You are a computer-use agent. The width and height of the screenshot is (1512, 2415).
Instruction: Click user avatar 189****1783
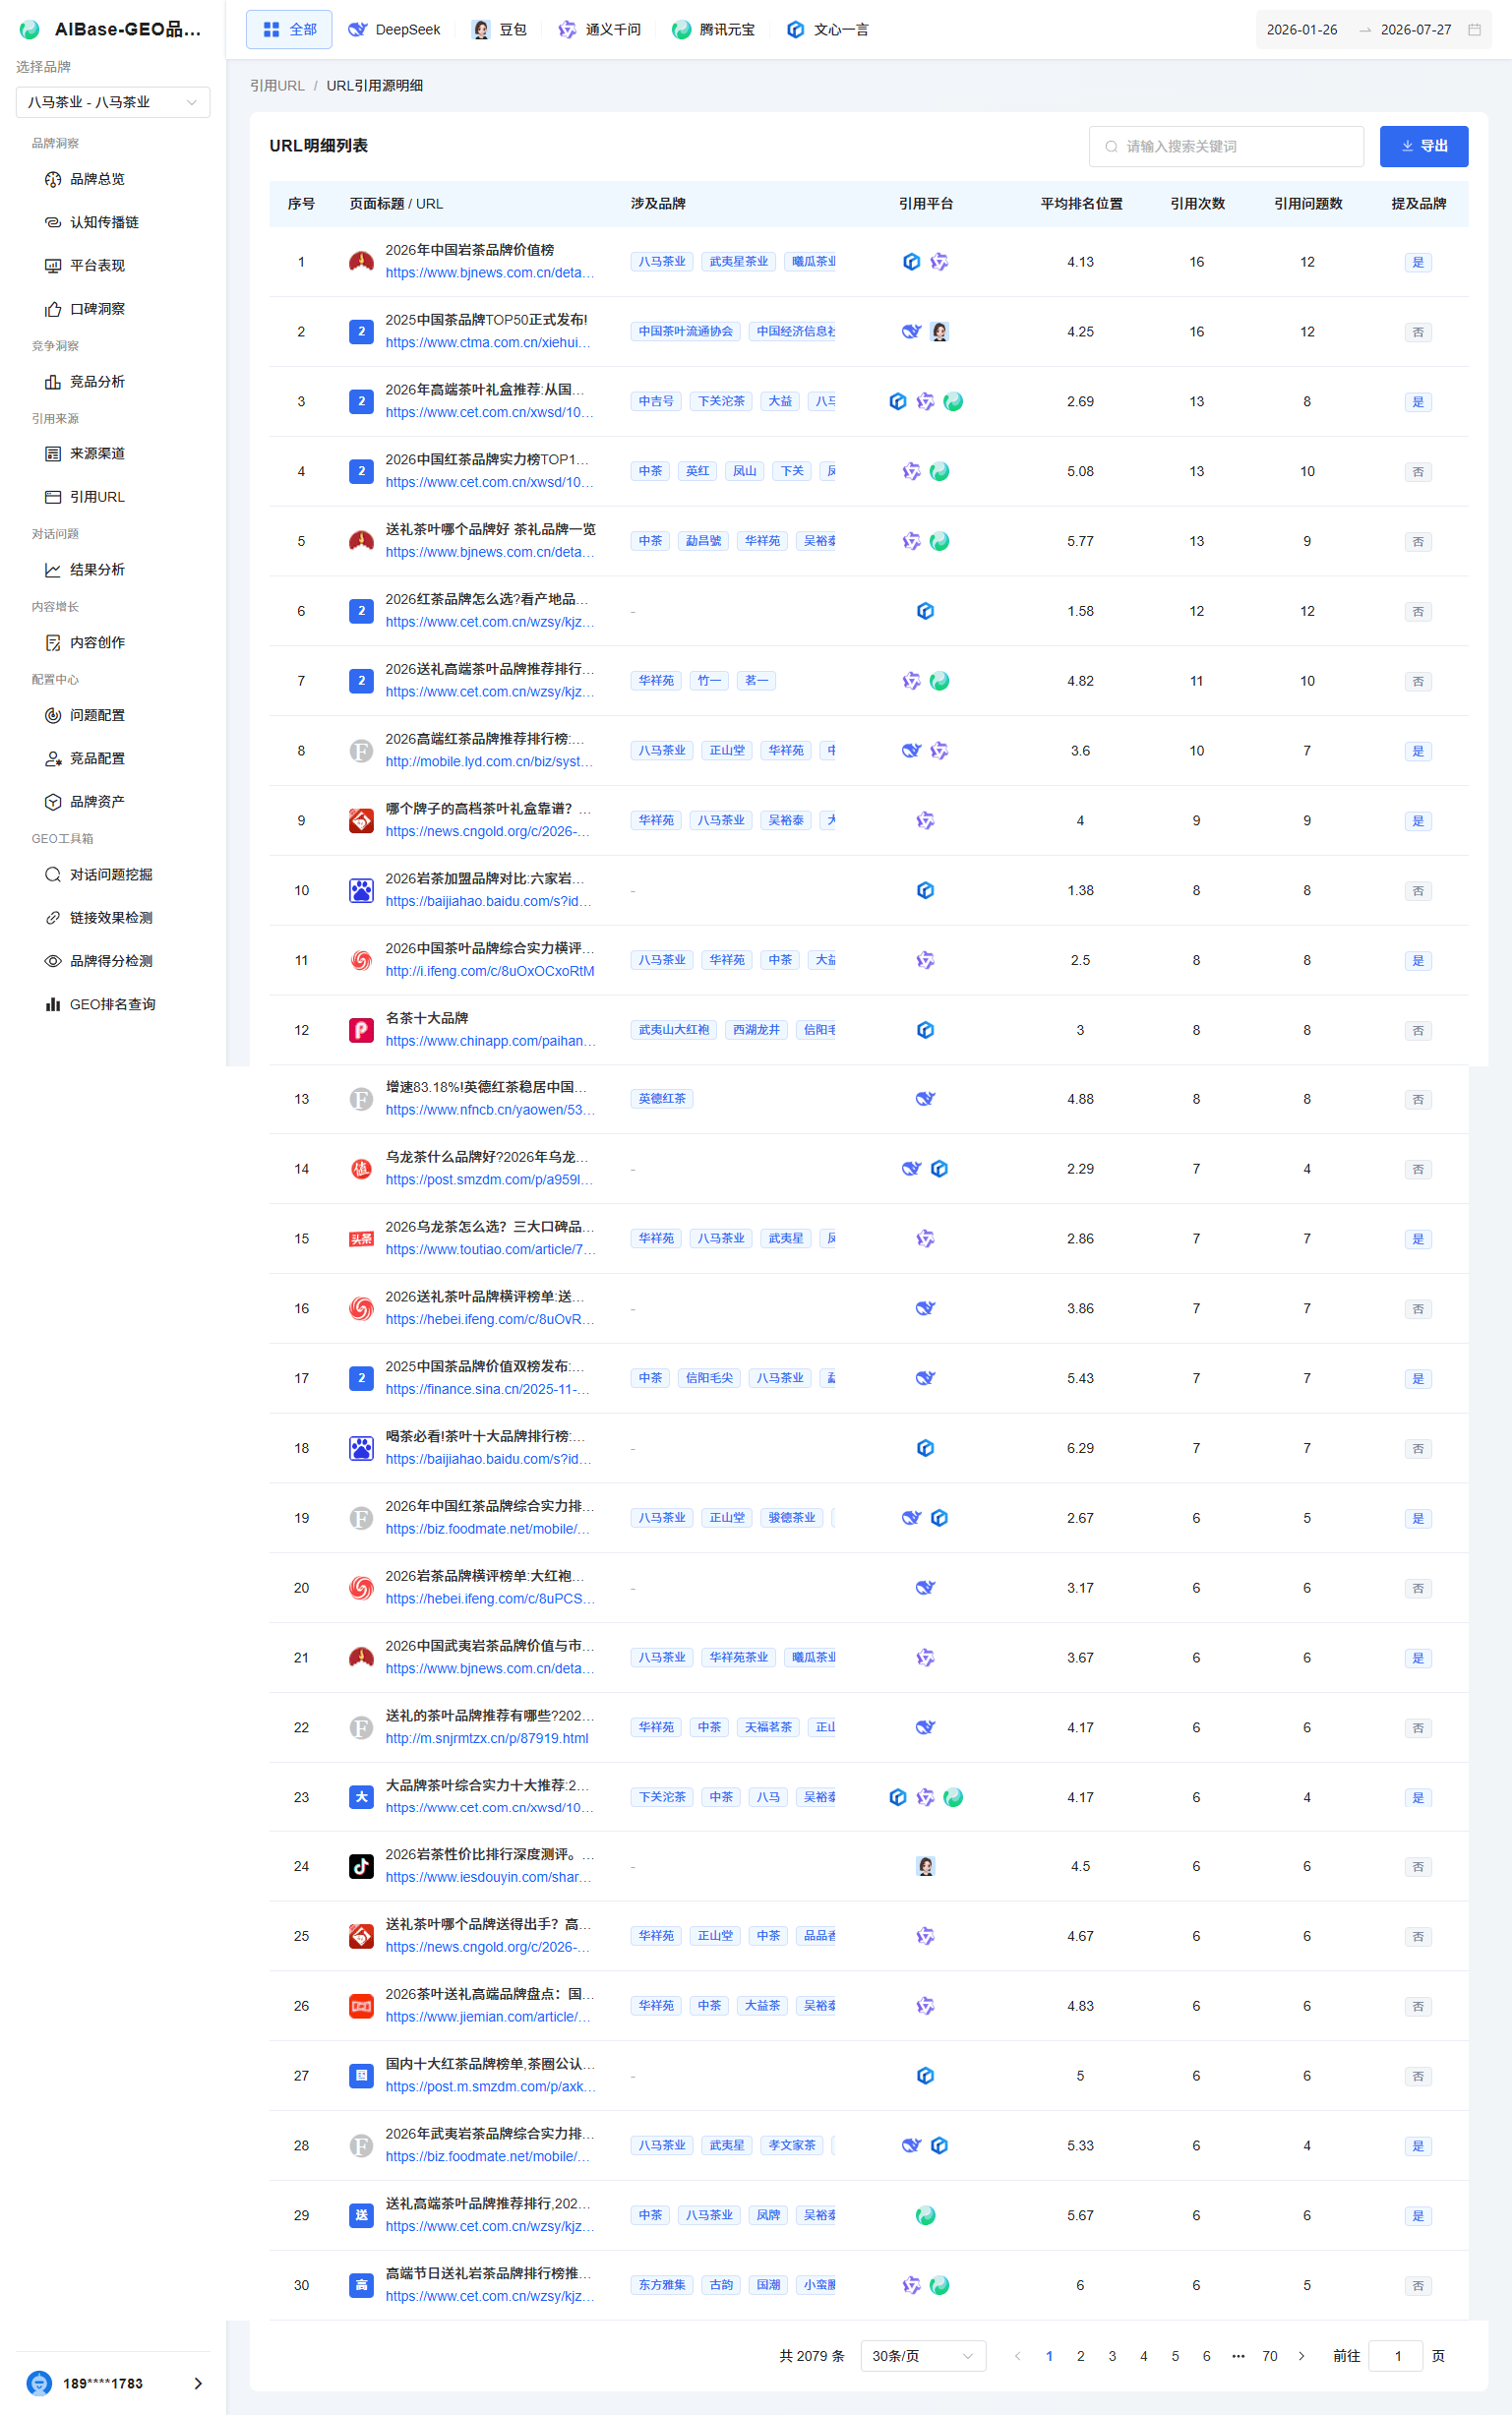39,2383
